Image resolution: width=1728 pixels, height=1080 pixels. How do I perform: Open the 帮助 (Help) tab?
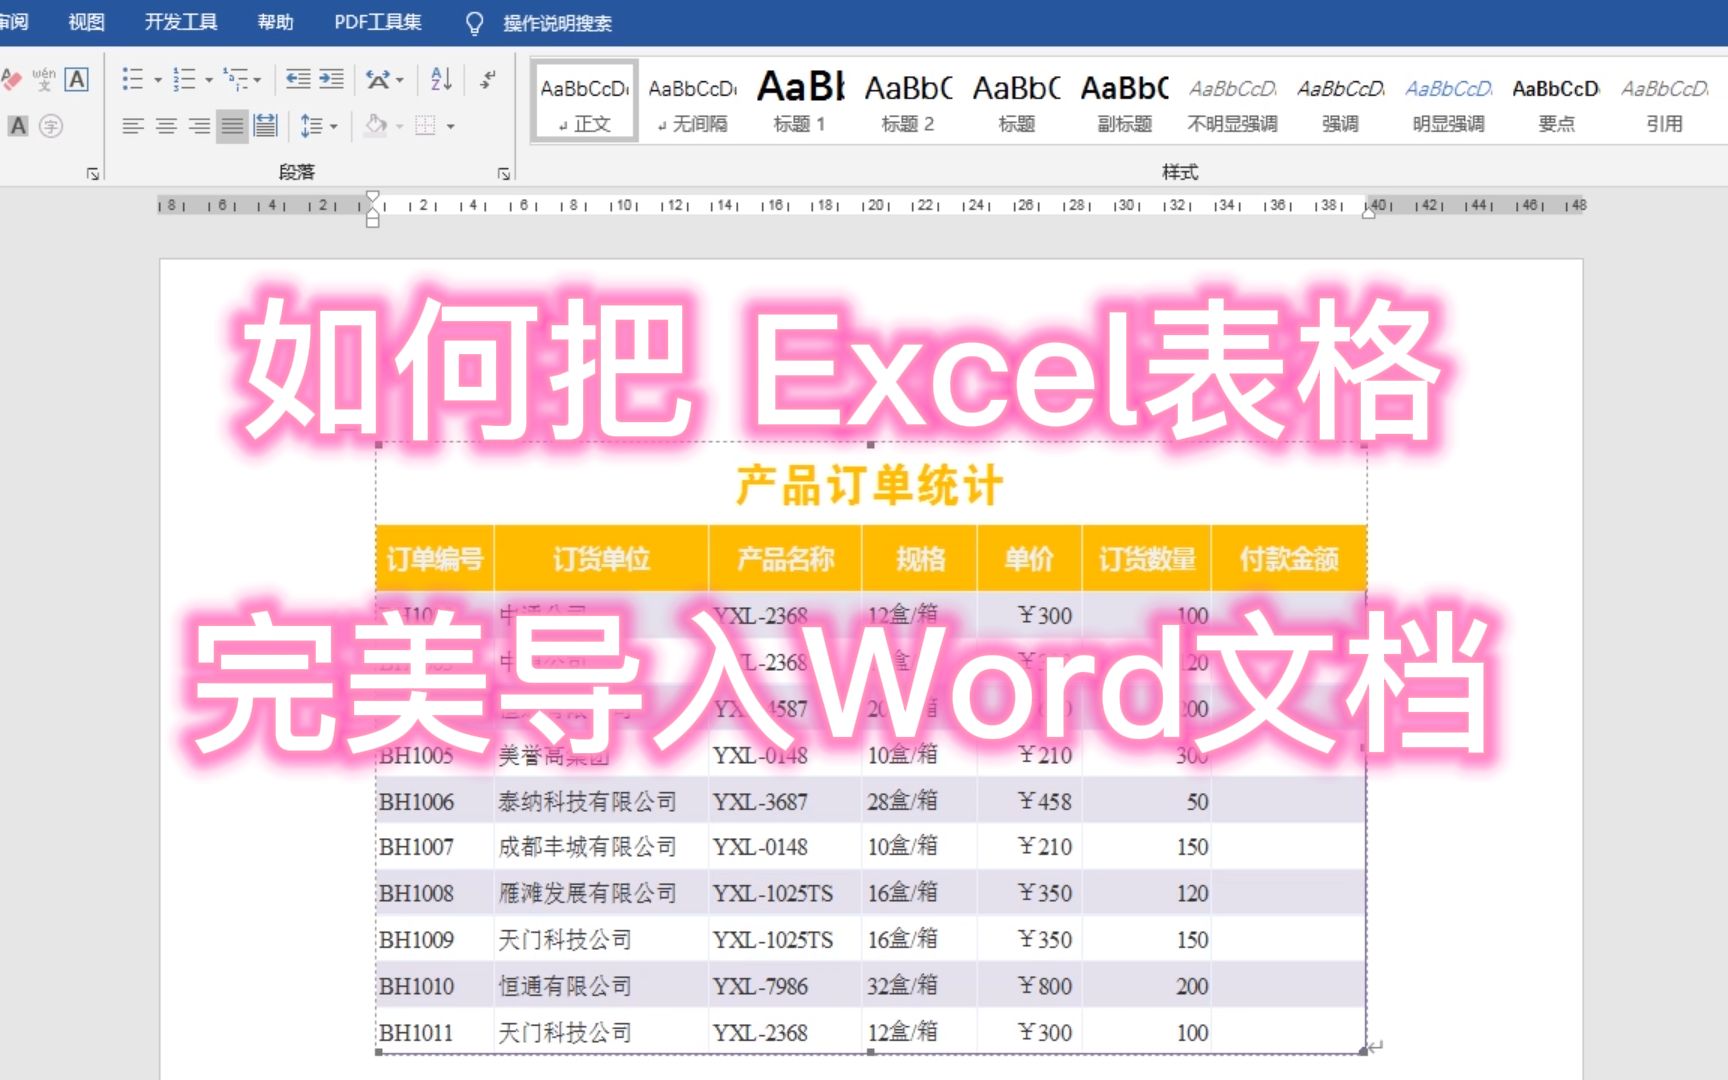pyautogui.click(x=275, y=22)
